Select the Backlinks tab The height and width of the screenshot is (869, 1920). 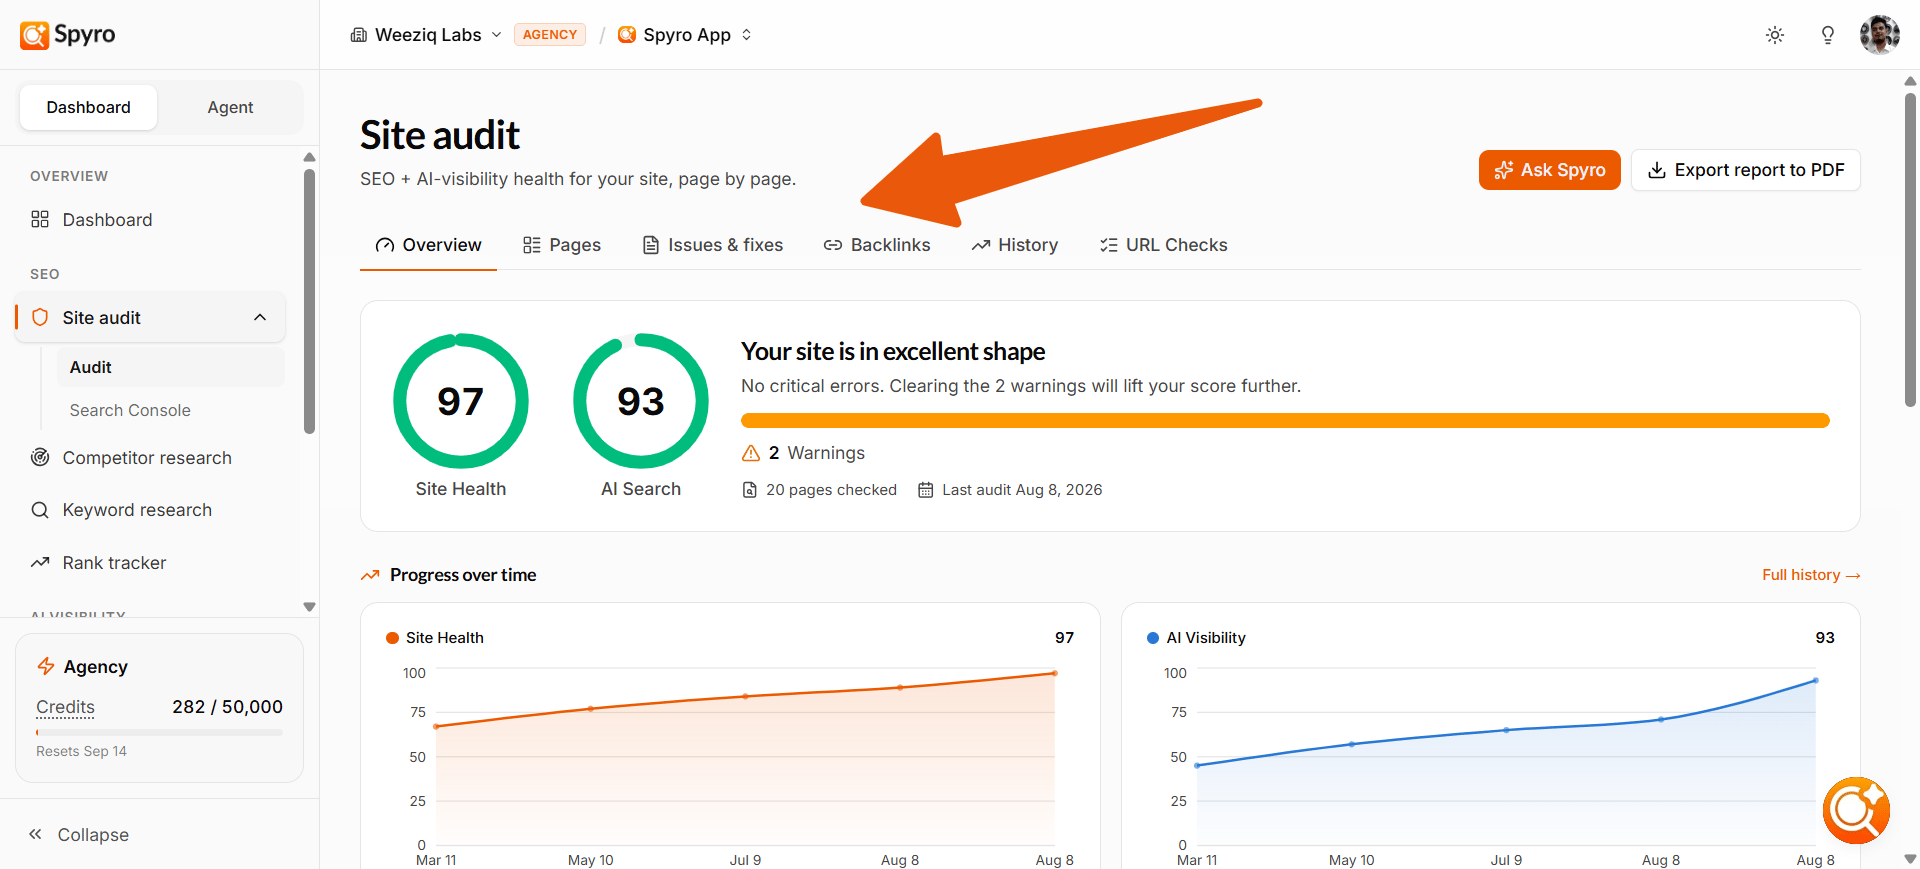[x=877, y=245]
